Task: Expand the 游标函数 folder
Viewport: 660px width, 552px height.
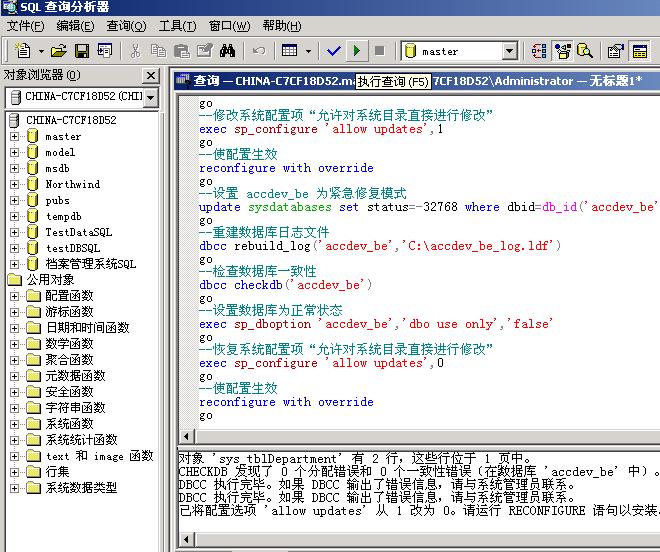Action: tap(14, 312)
